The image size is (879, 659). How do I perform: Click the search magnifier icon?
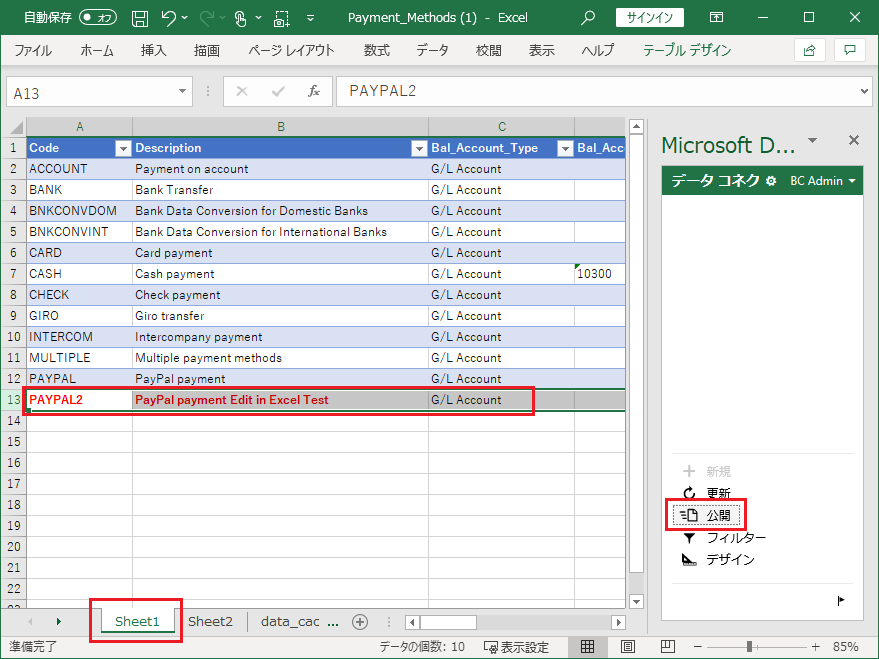(587, 17)
